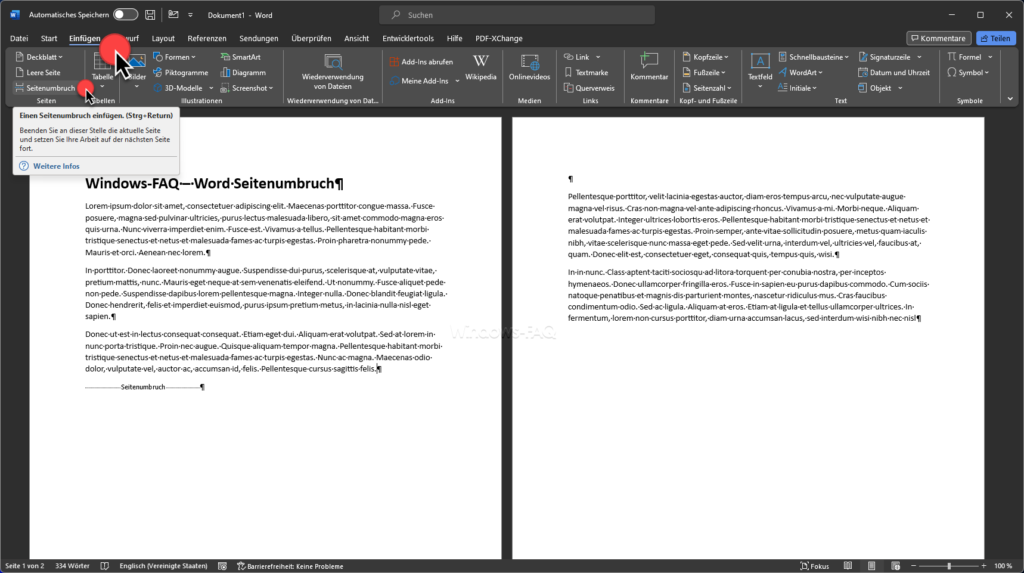This screenshot has height=573, width=1024.
Task: Open the Überprüfen tab
Action: [312, 39]
